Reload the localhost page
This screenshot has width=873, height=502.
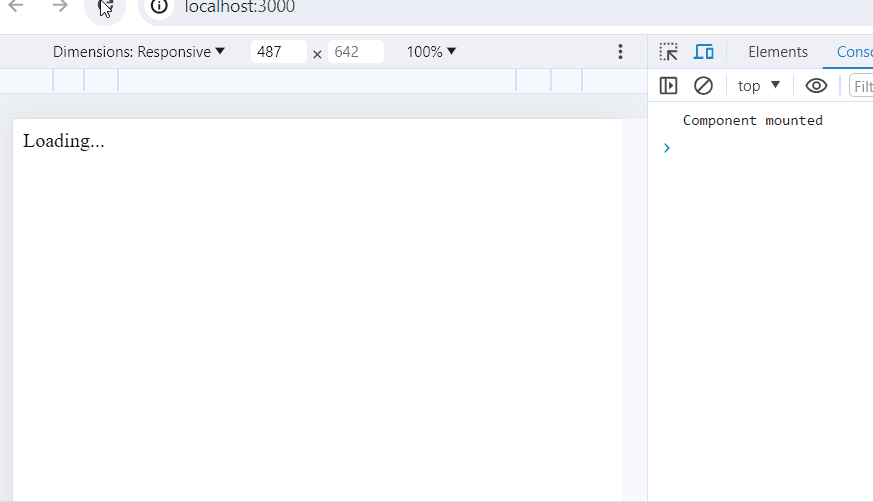(x=105, y=8)
